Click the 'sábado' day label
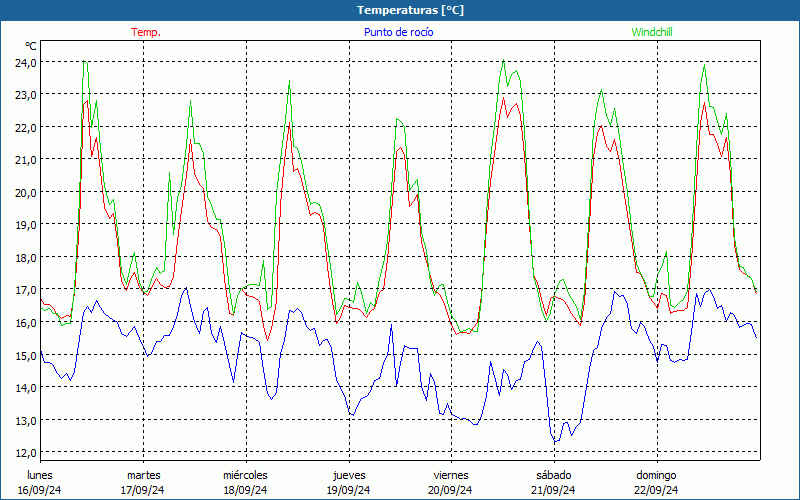The image size is (800, 500). (554, 475)
